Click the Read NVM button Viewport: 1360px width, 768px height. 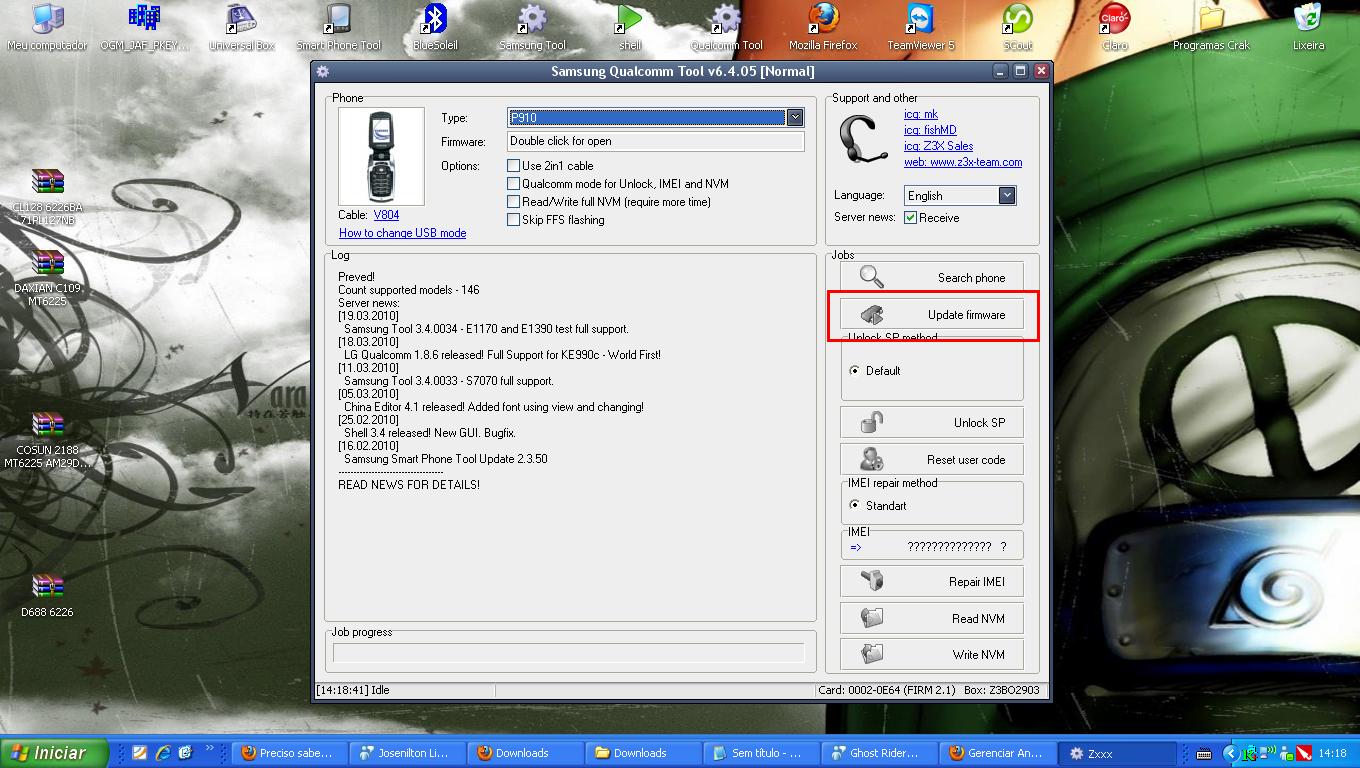(x=931, y=619)
